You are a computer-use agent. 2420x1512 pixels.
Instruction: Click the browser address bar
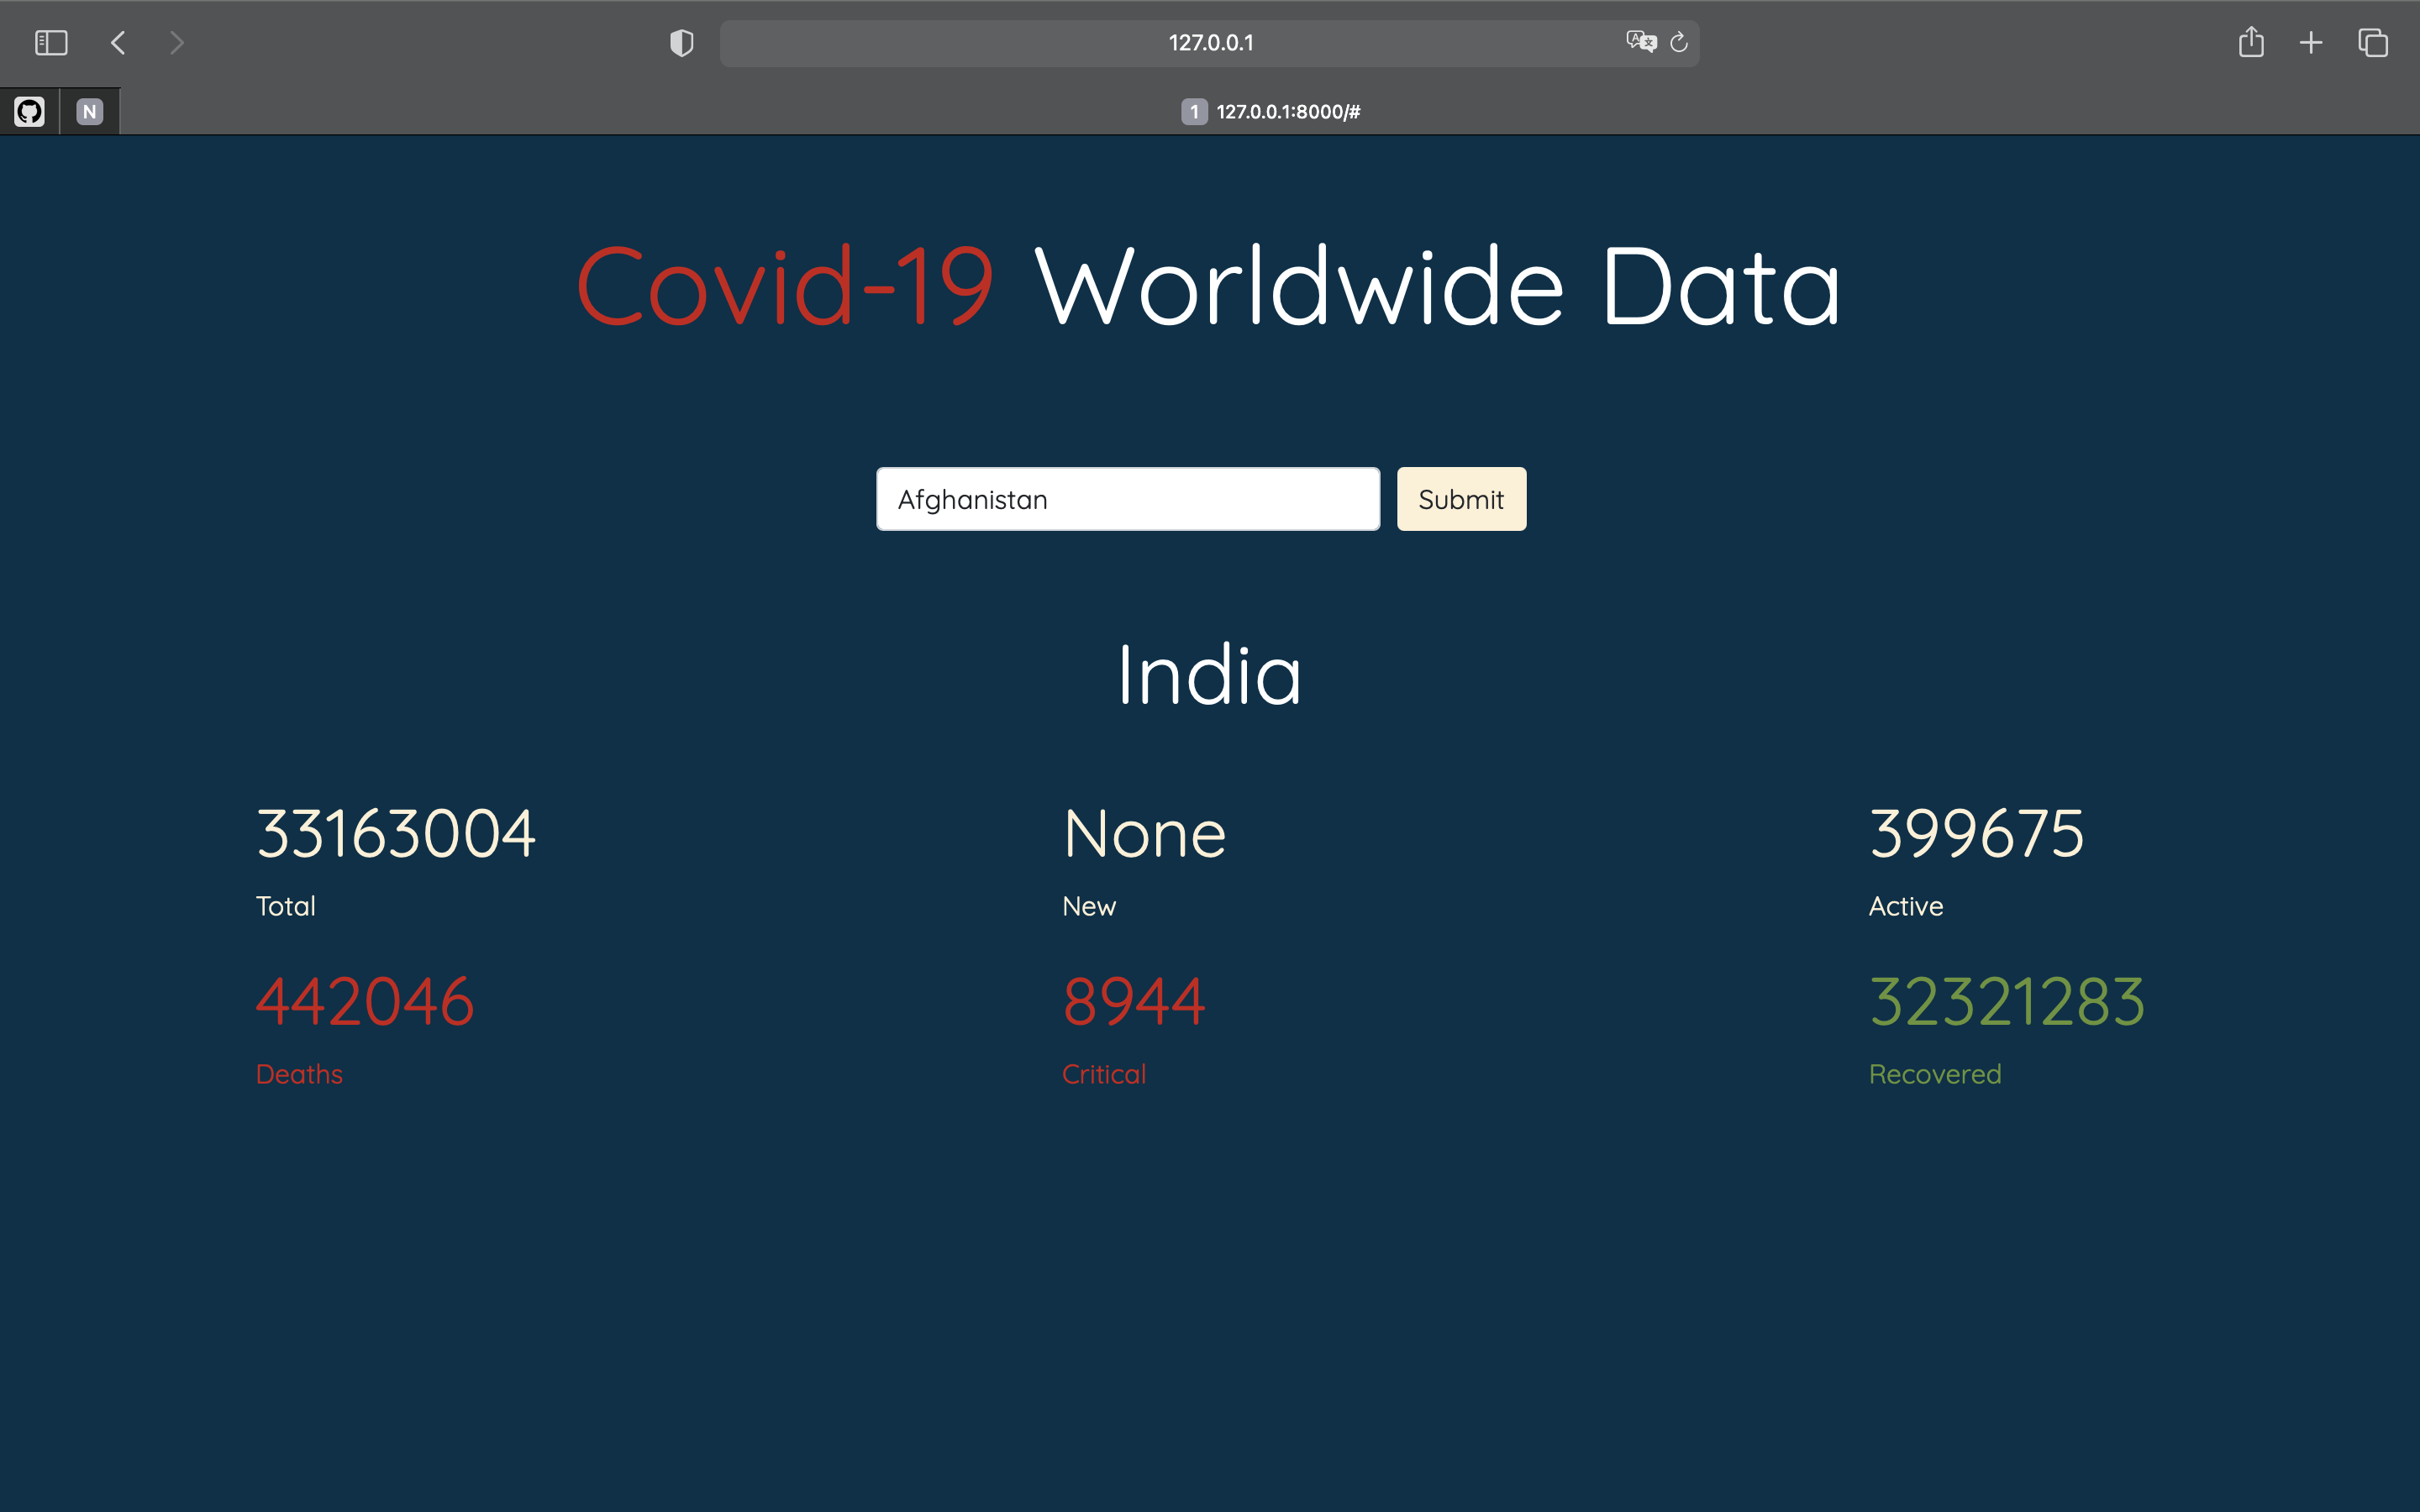tap(1209, 42)
